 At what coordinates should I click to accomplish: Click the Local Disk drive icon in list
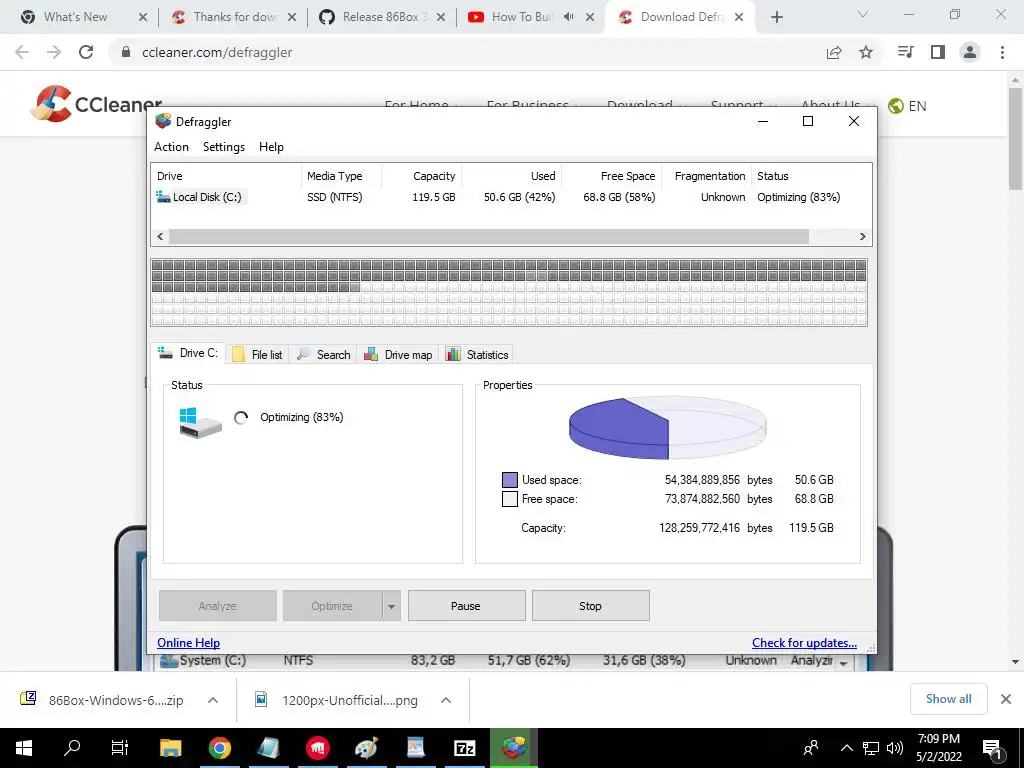point(163,197)
